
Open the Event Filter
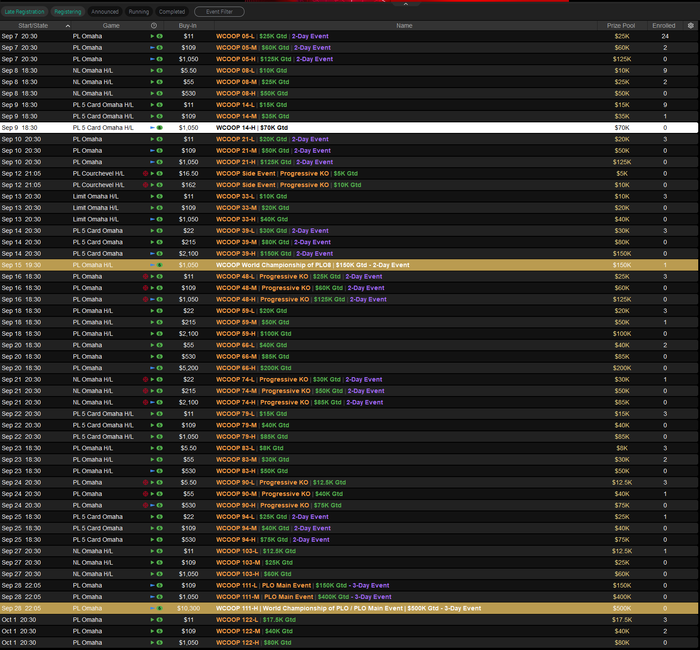pyautogui.click(x=219, y=12)
